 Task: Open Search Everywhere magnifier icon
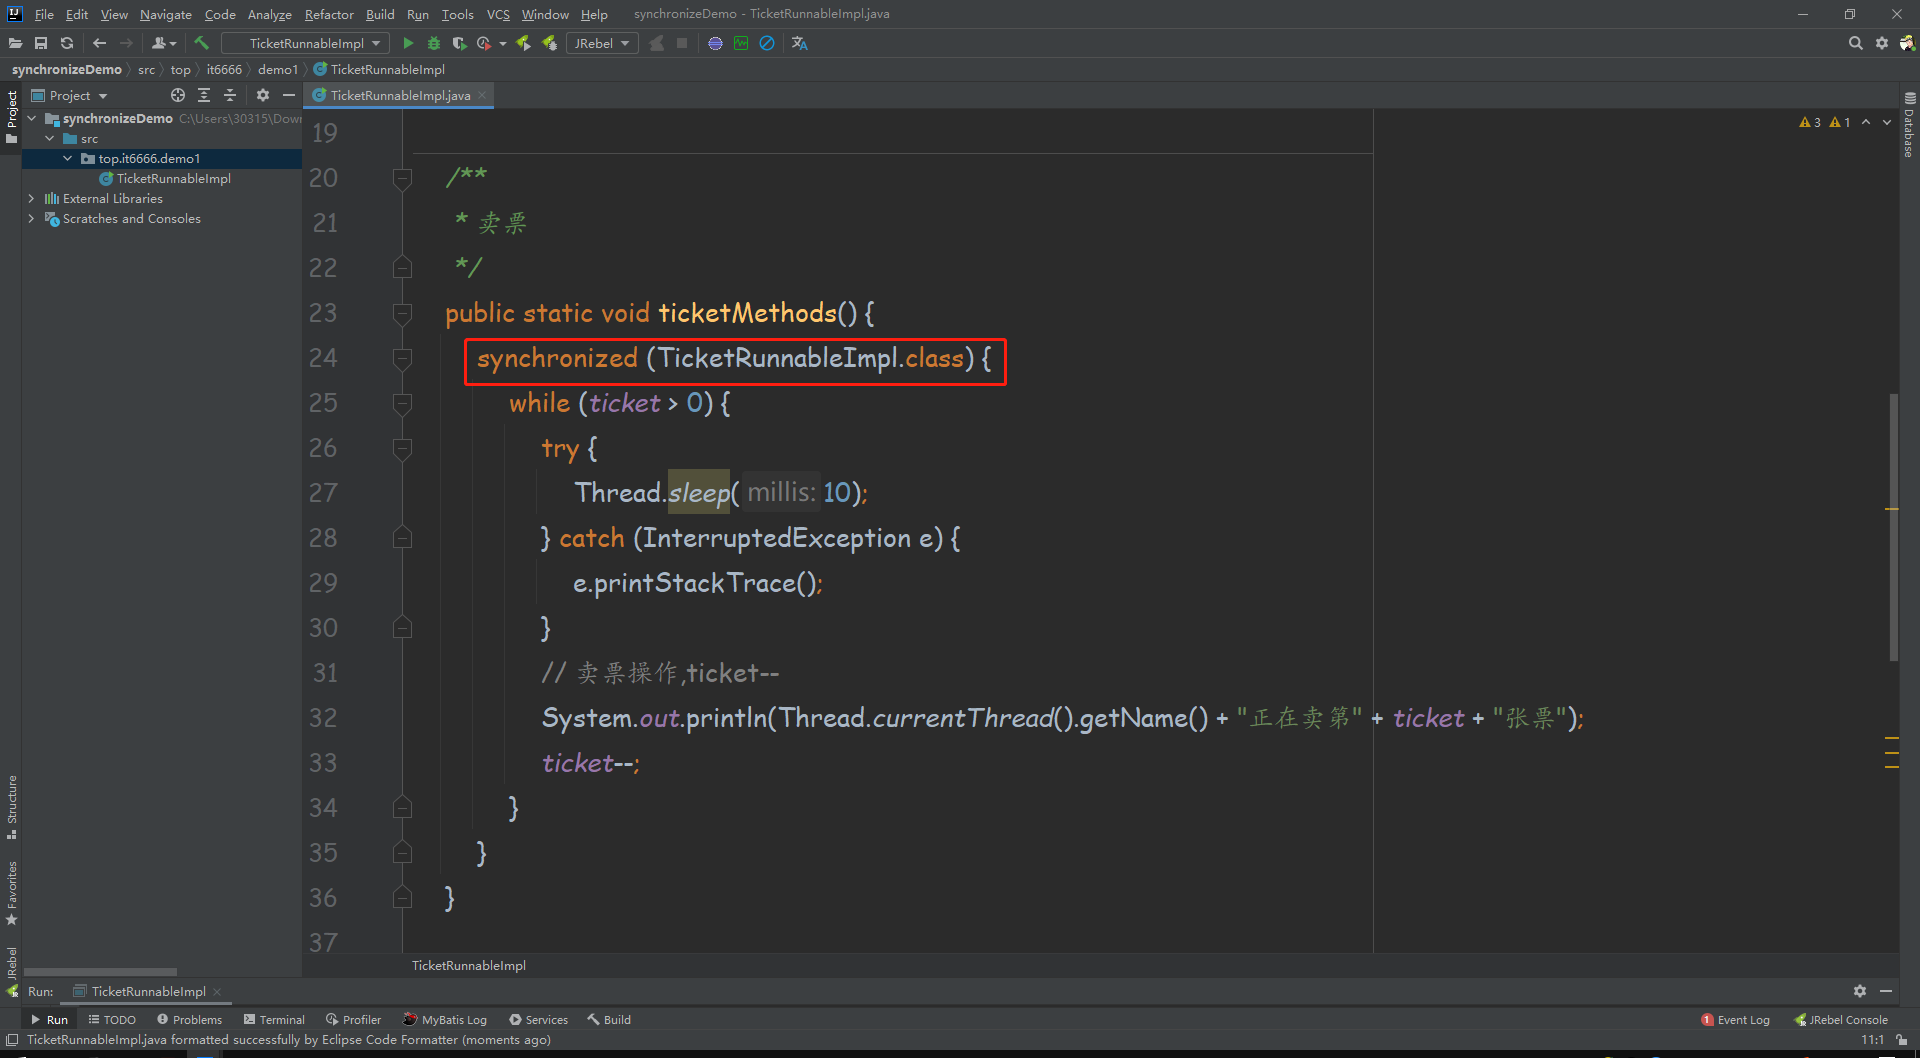pyautogui.click(x=1856, y=43)
